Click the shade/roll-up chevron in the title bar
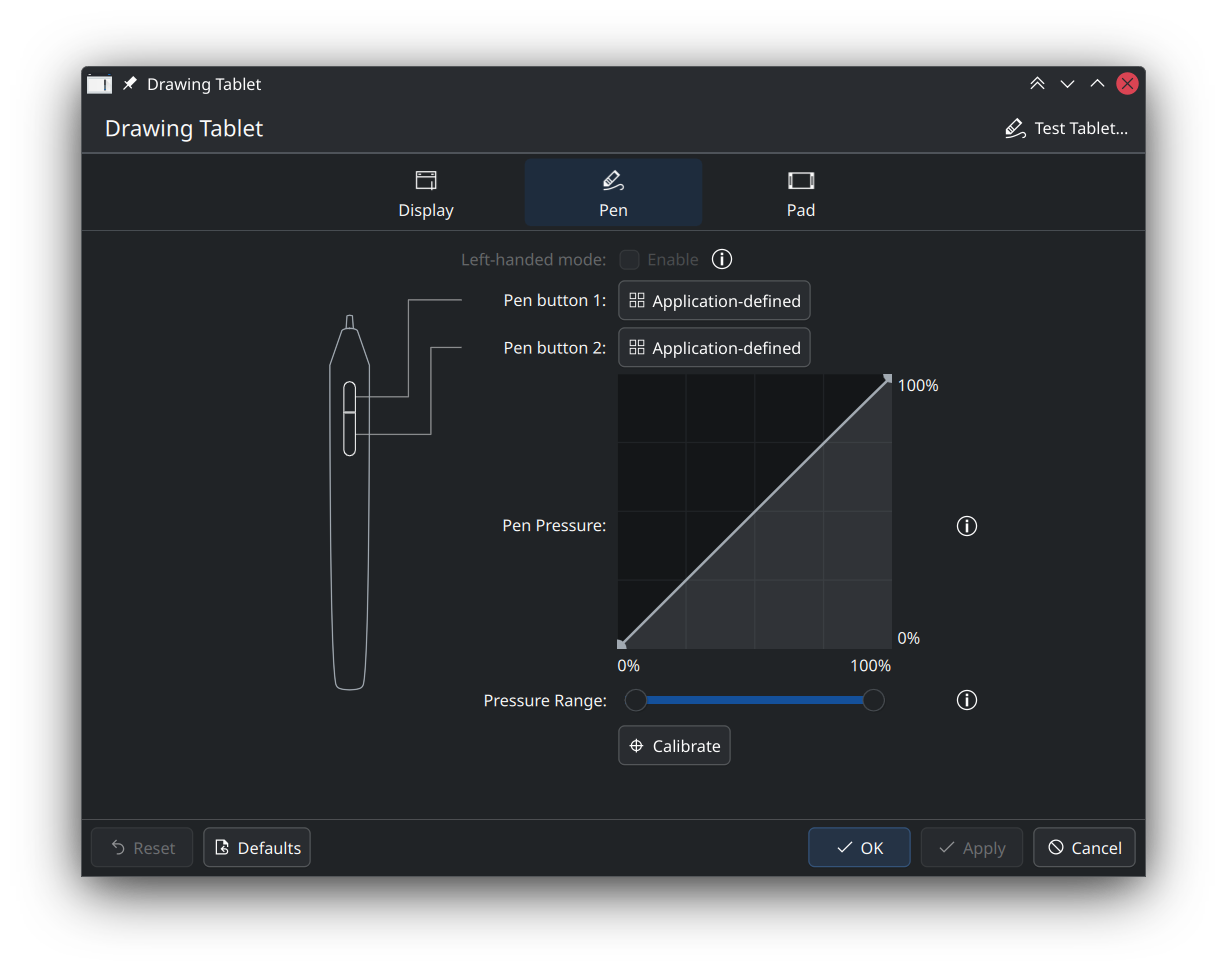Image resolution: width=1227 pixels, height=974 pixels. pos(1097,83)
